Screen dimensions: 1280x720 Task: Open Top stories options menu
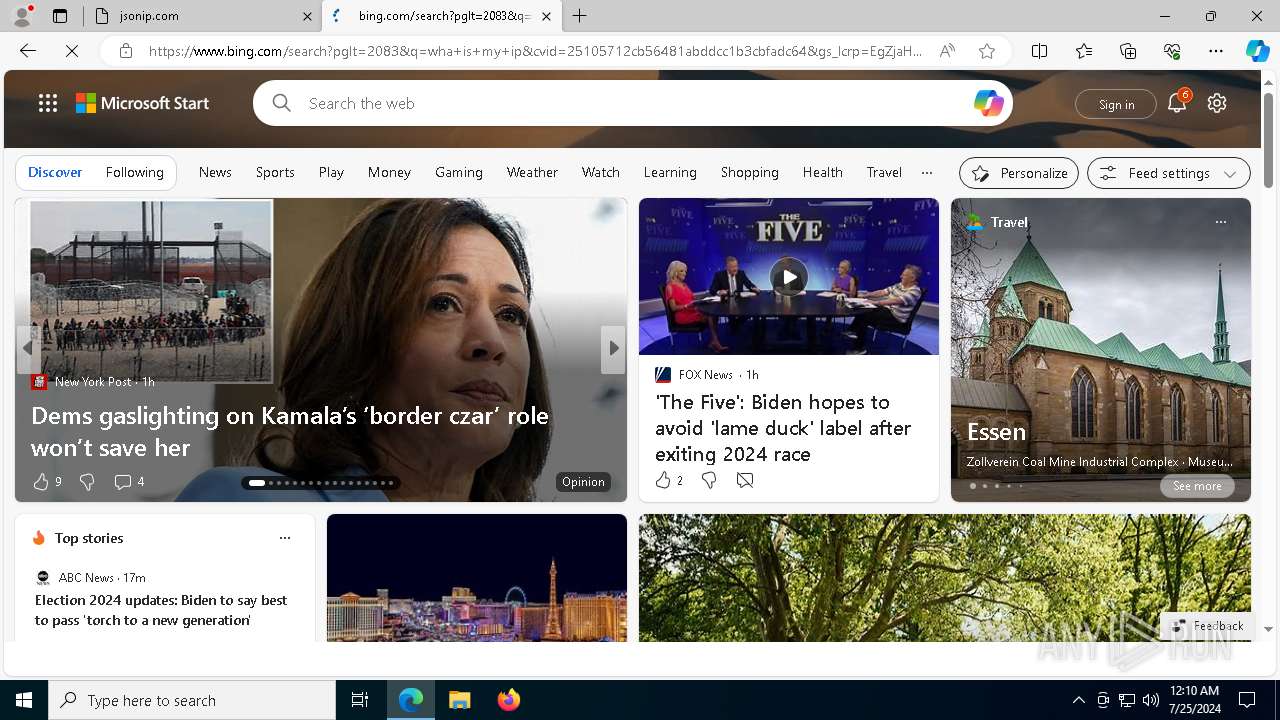point(285,538)
